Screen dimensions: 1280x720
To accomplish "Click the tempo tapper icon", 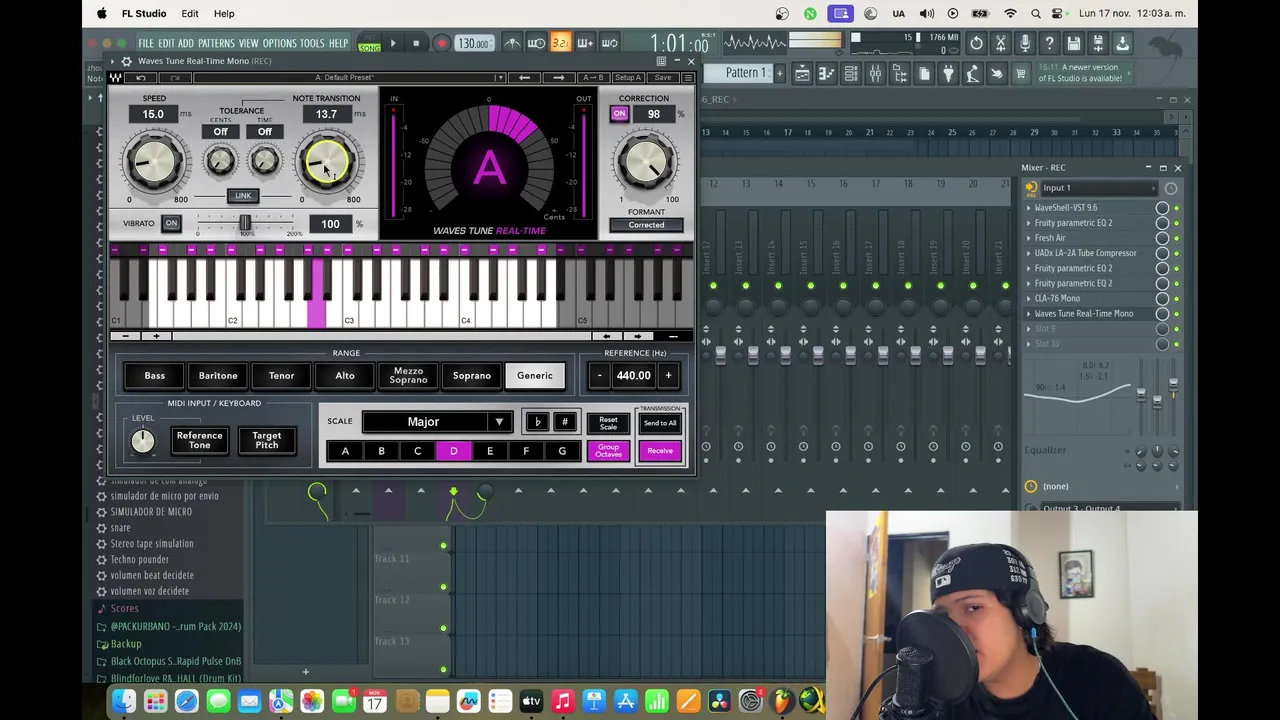I will [x=972, y=73].
